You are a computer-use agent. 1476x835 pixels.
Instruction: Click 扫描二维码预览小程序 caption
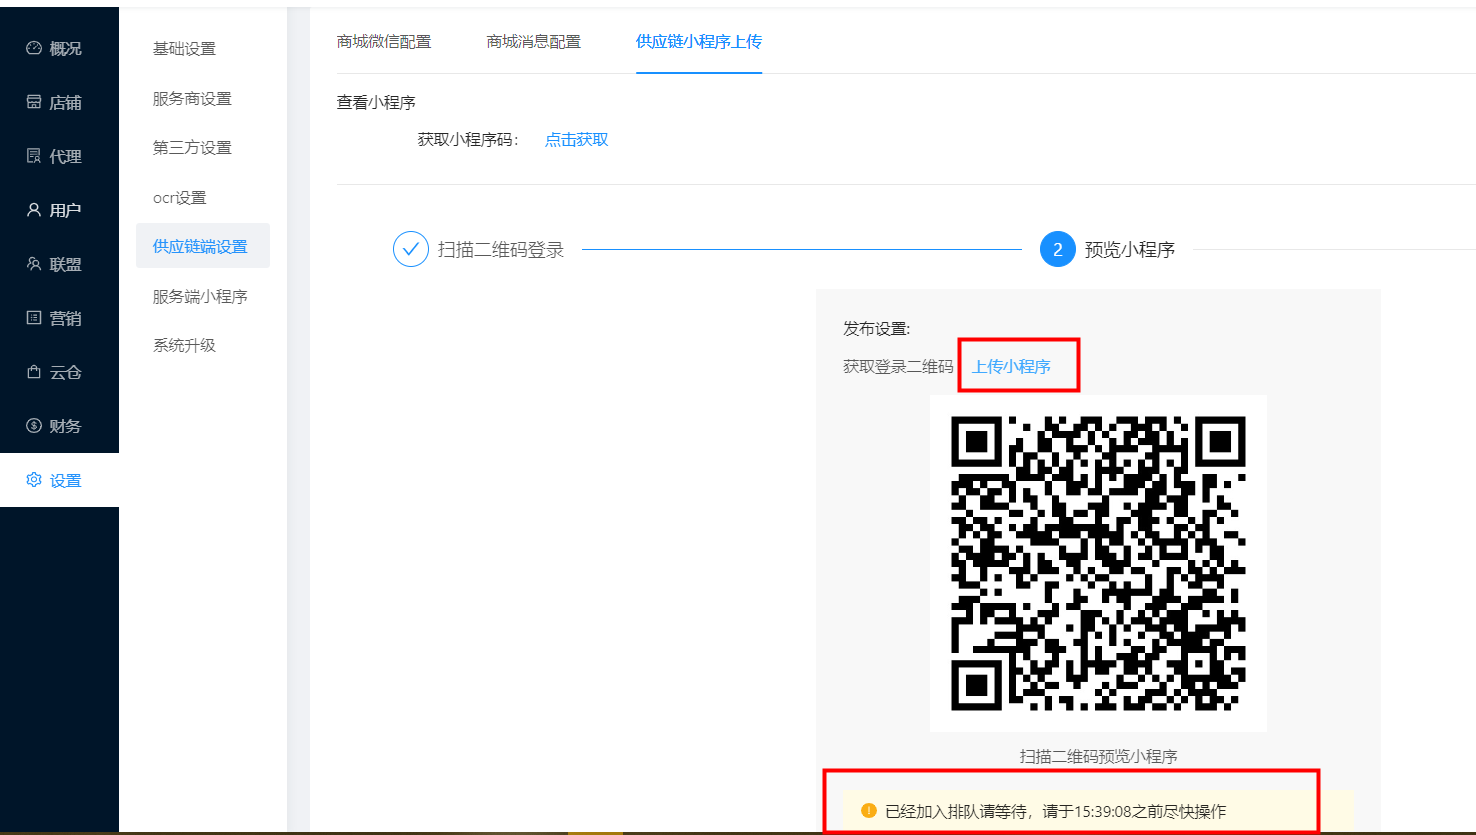(1098, 756)
